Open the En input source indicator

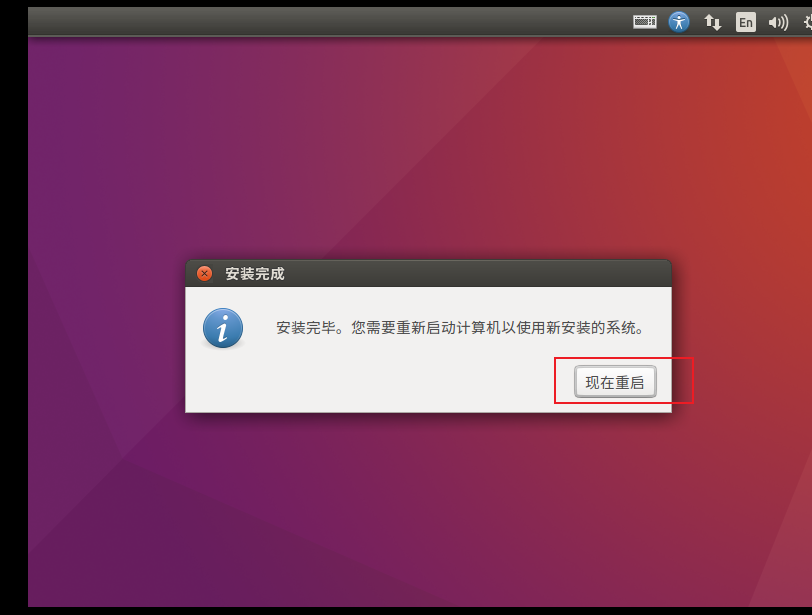pos(746,22)
